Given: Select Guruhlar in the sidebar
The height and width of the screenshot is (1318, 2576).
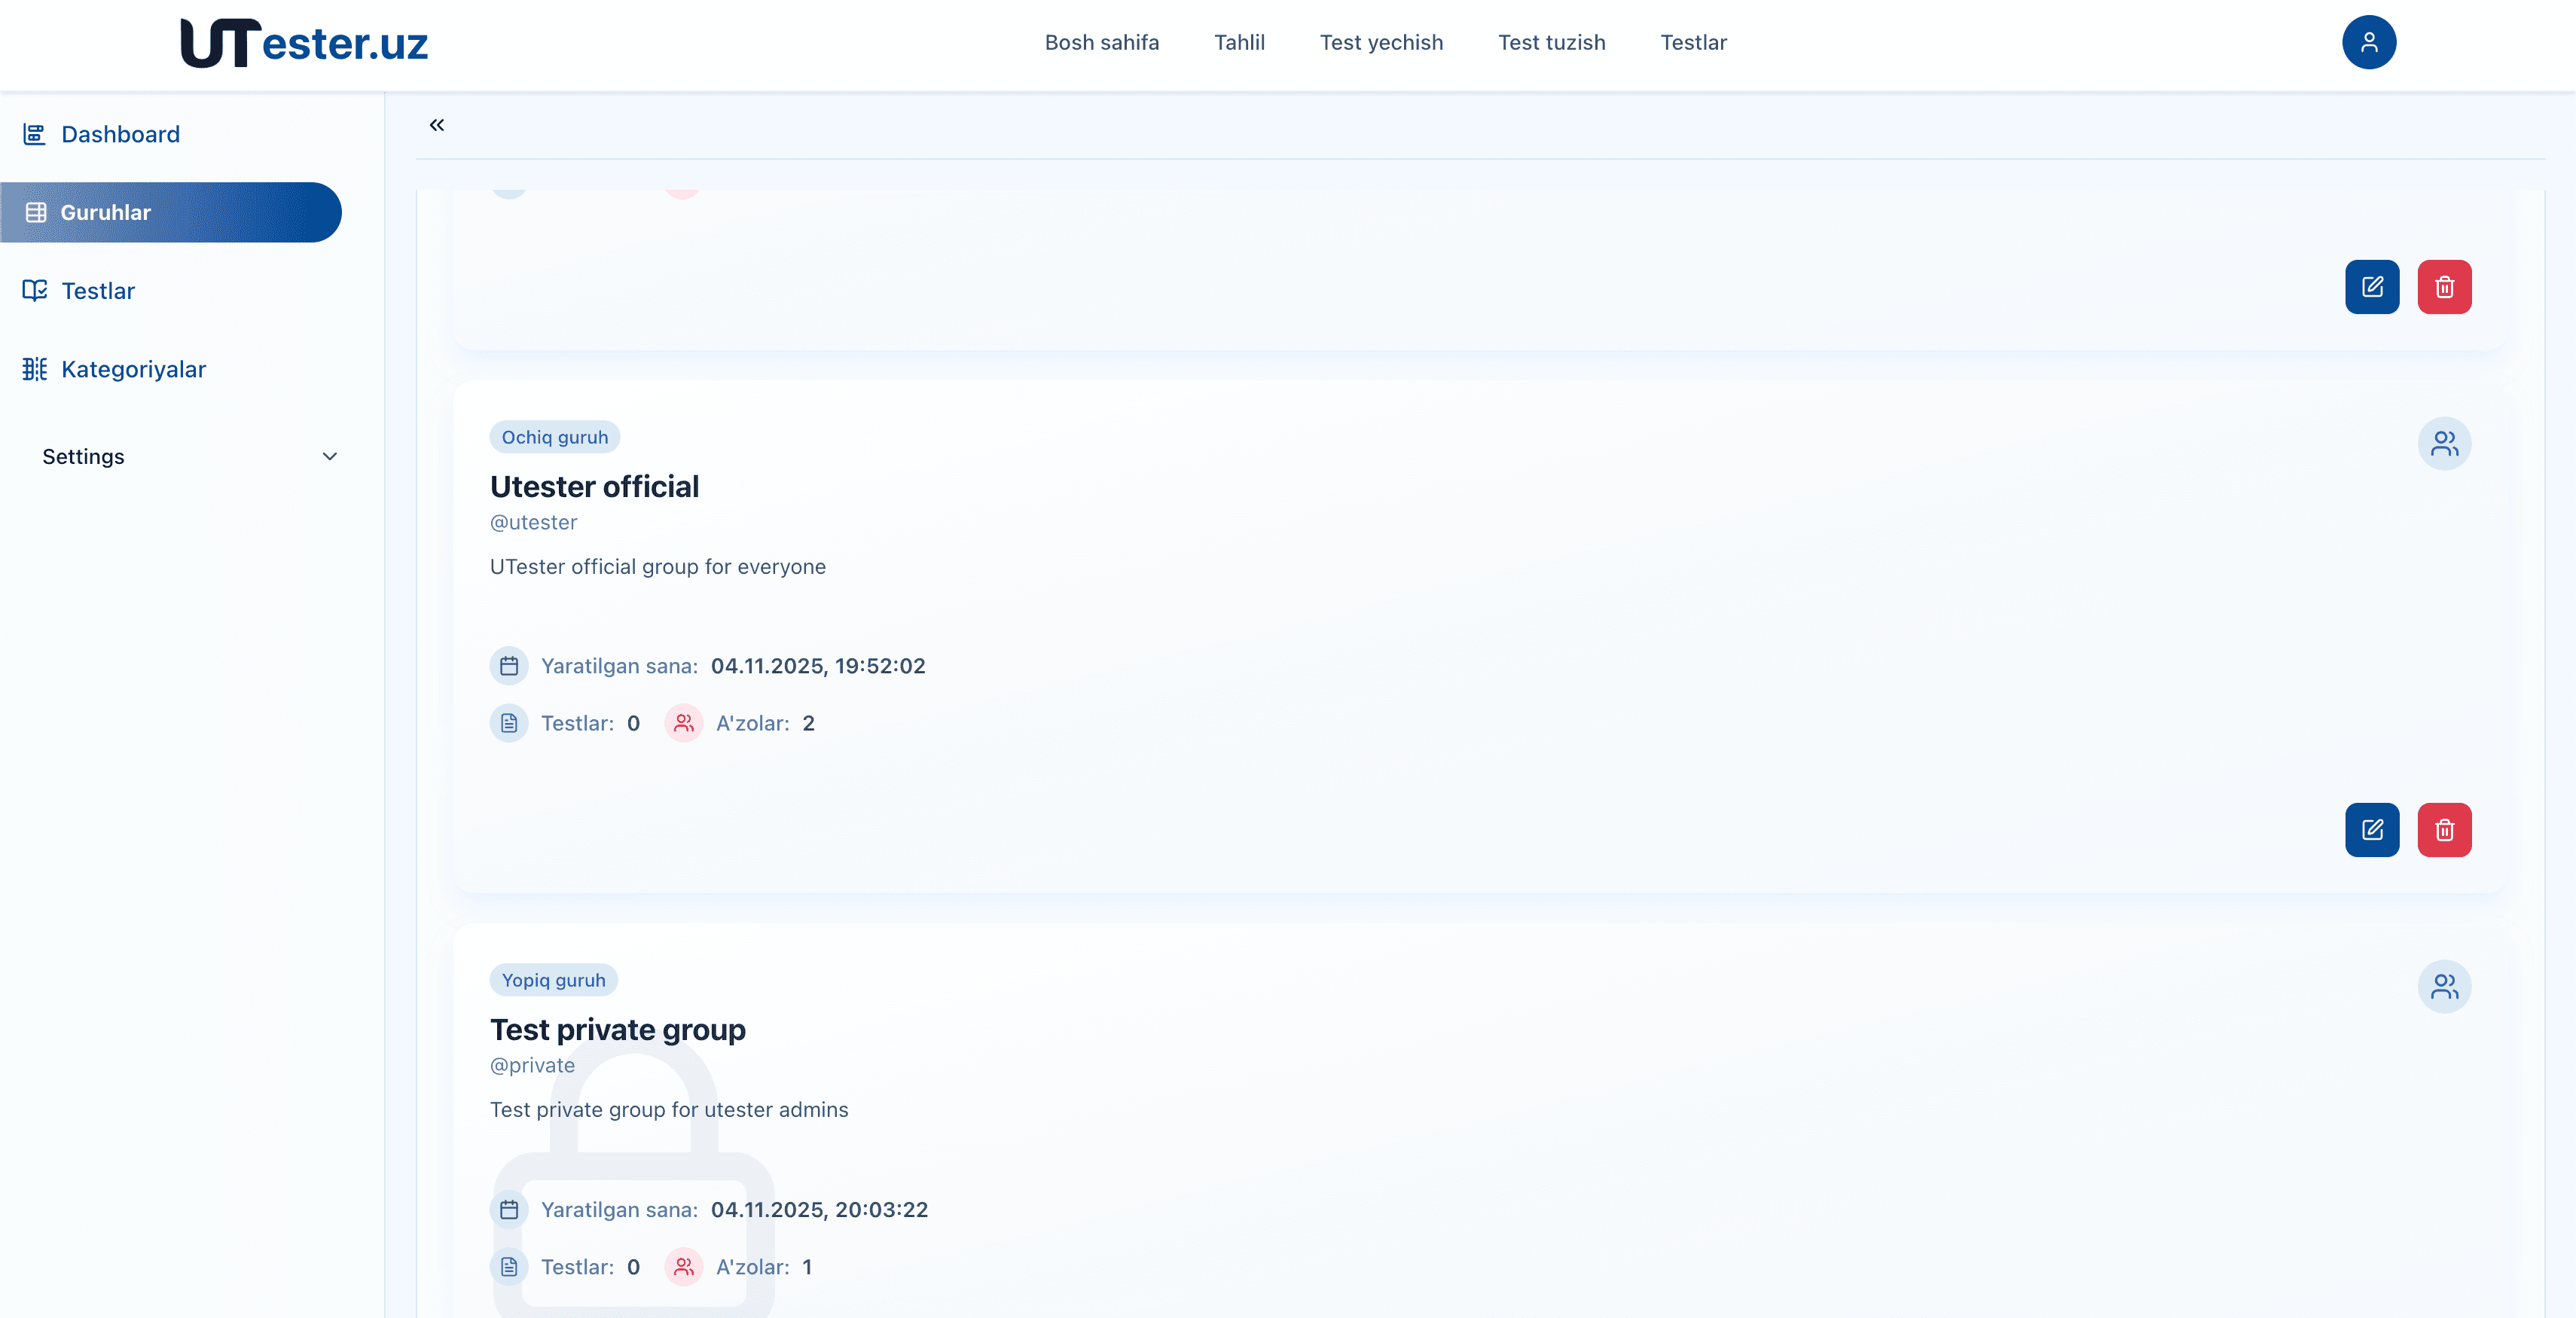Looking at the screenshot, I should tap(171, 212).
